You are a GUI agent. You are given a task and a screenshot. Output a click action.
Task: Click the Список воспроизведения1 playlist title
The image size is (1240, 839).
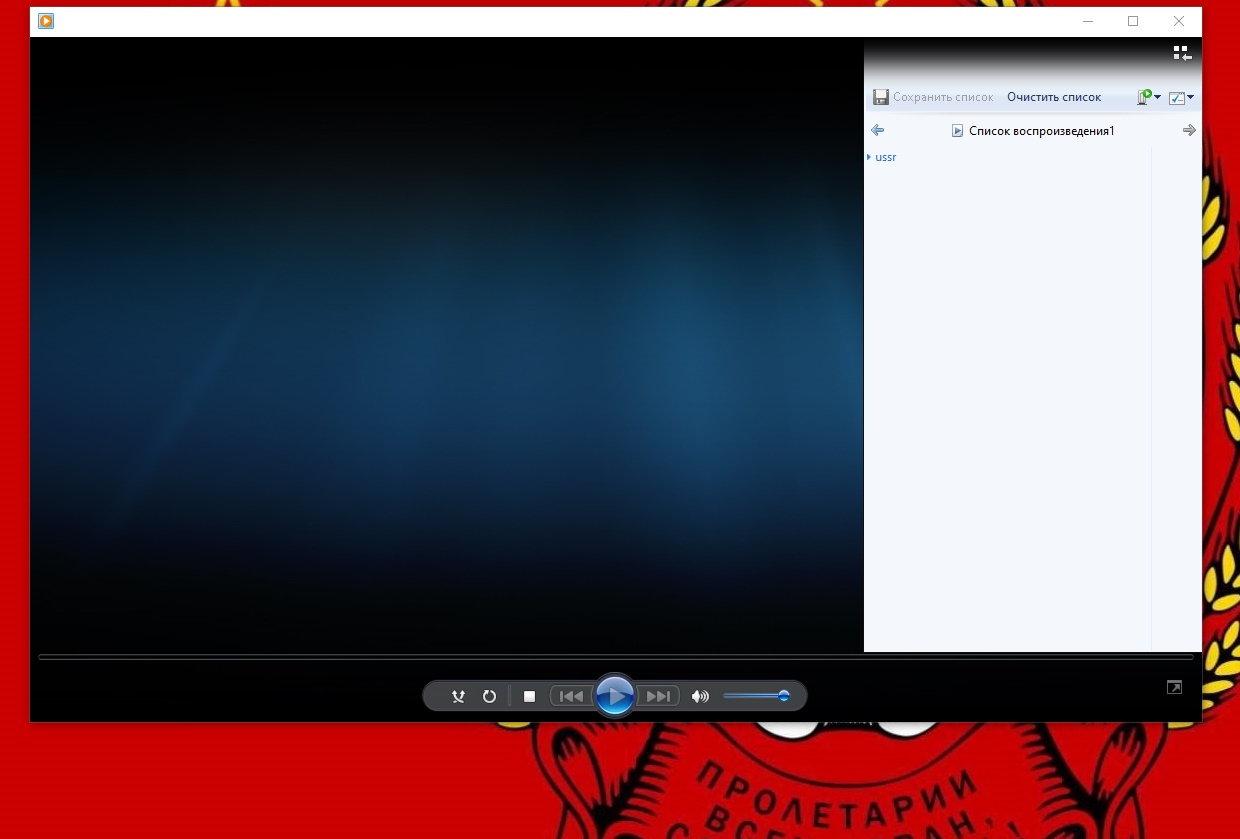(x=1041, y=131)
